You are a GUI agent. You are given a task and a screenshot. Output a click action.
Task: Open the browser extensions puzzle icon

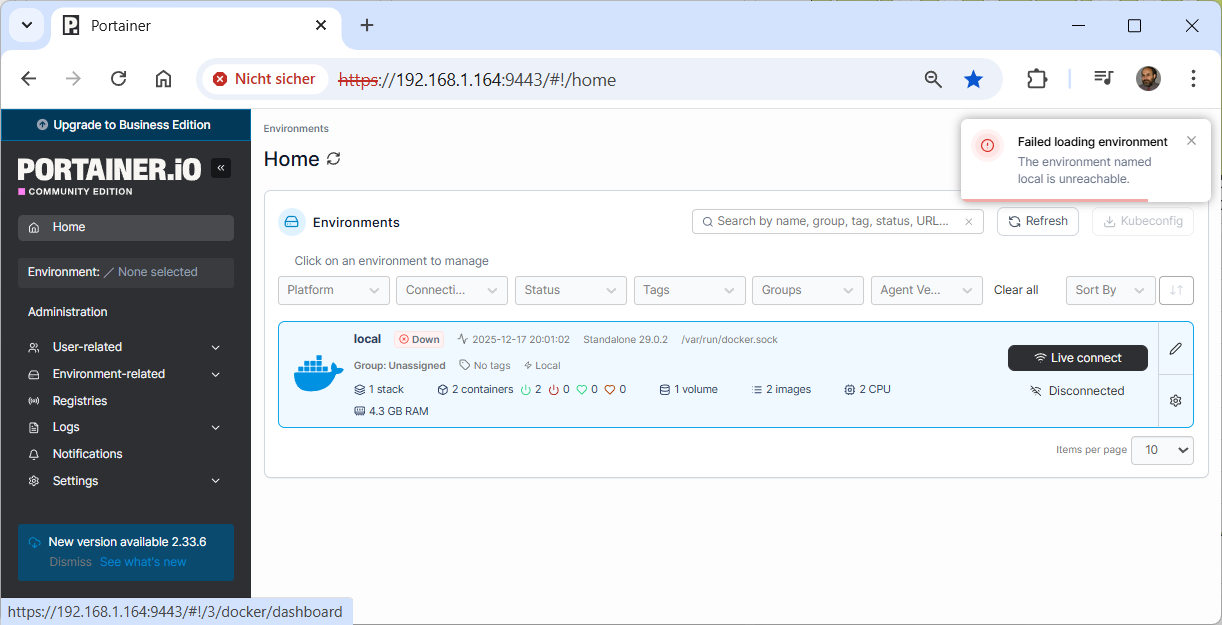pyautogui.click(x=1037, y=79)
